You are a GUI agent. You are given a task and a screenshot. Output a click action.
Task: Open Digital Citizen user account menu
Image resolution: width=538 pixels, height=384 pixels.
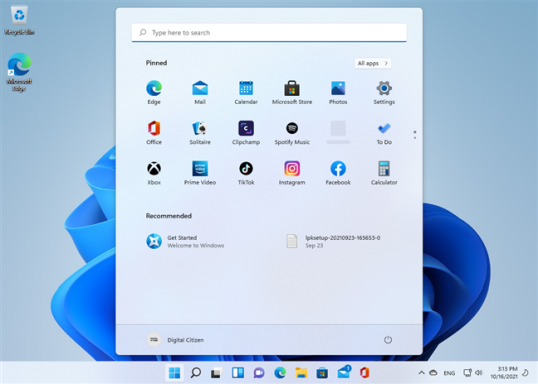click(175, 340)
